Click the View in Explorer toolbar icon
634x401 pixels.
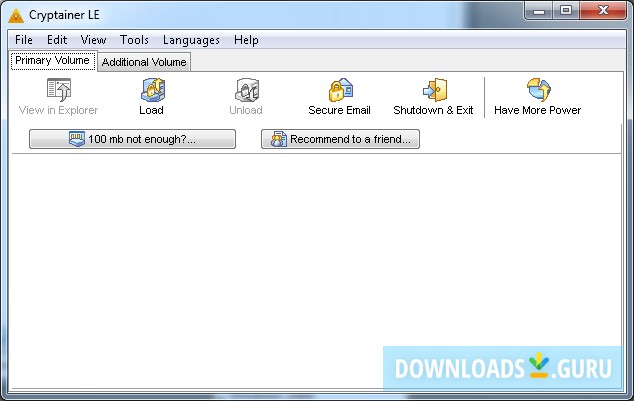(59, 90)
